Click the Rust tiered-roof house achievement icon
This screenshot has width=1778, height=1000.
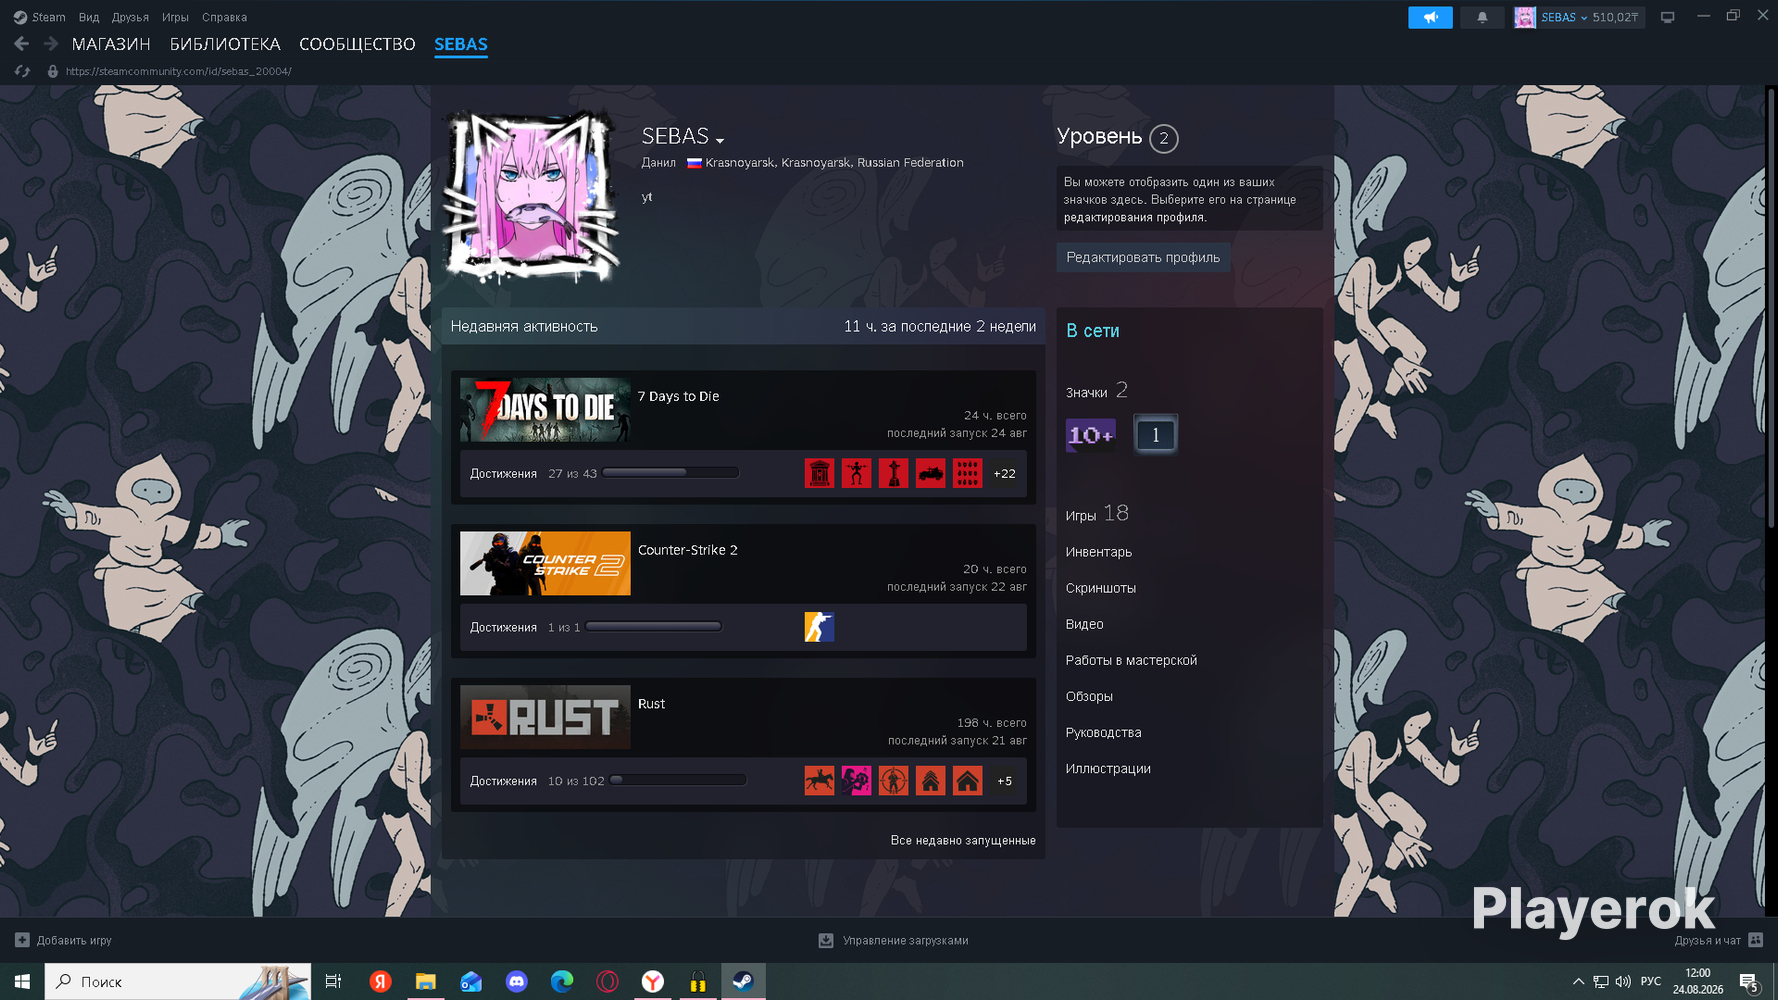tap(930, 781)
